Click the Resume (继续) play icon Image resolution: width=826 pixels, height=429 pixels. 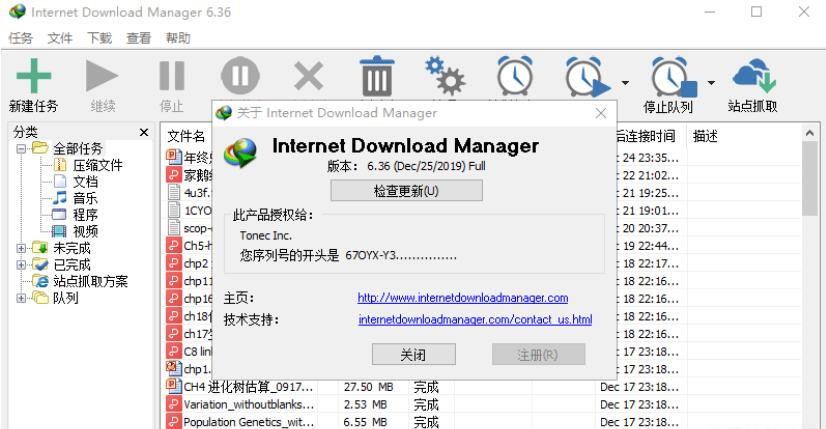102,75
